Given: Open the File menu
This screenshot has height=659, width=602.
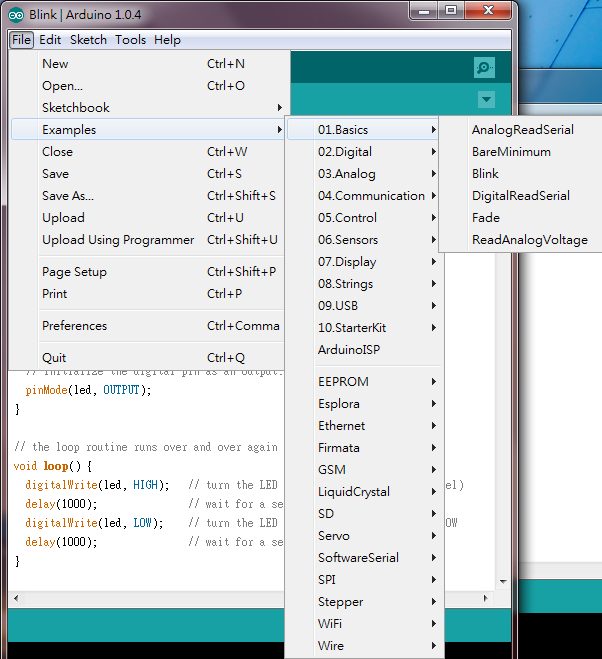Looking at the screenshot, I should (21, 40).
